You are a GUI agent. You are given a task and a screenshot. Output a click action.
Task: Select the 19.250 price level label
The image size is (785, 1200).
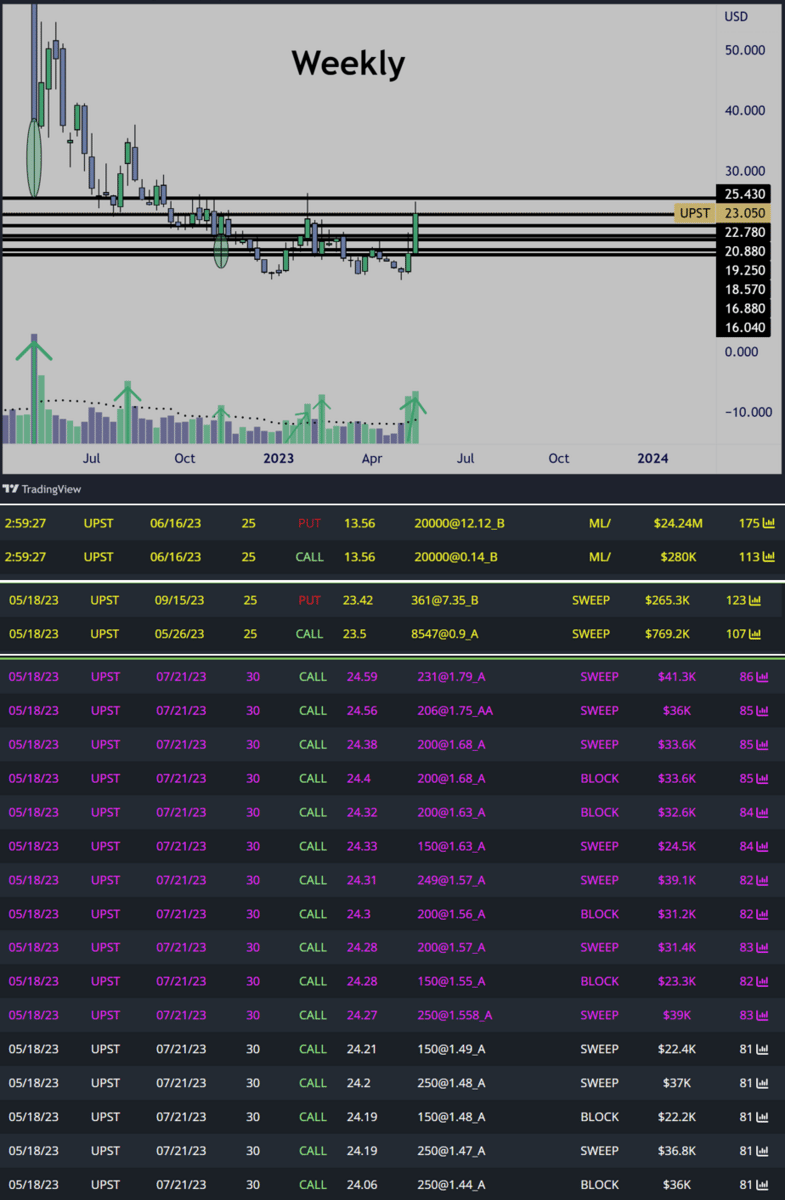pyautogui.click(x=744, y=270)
